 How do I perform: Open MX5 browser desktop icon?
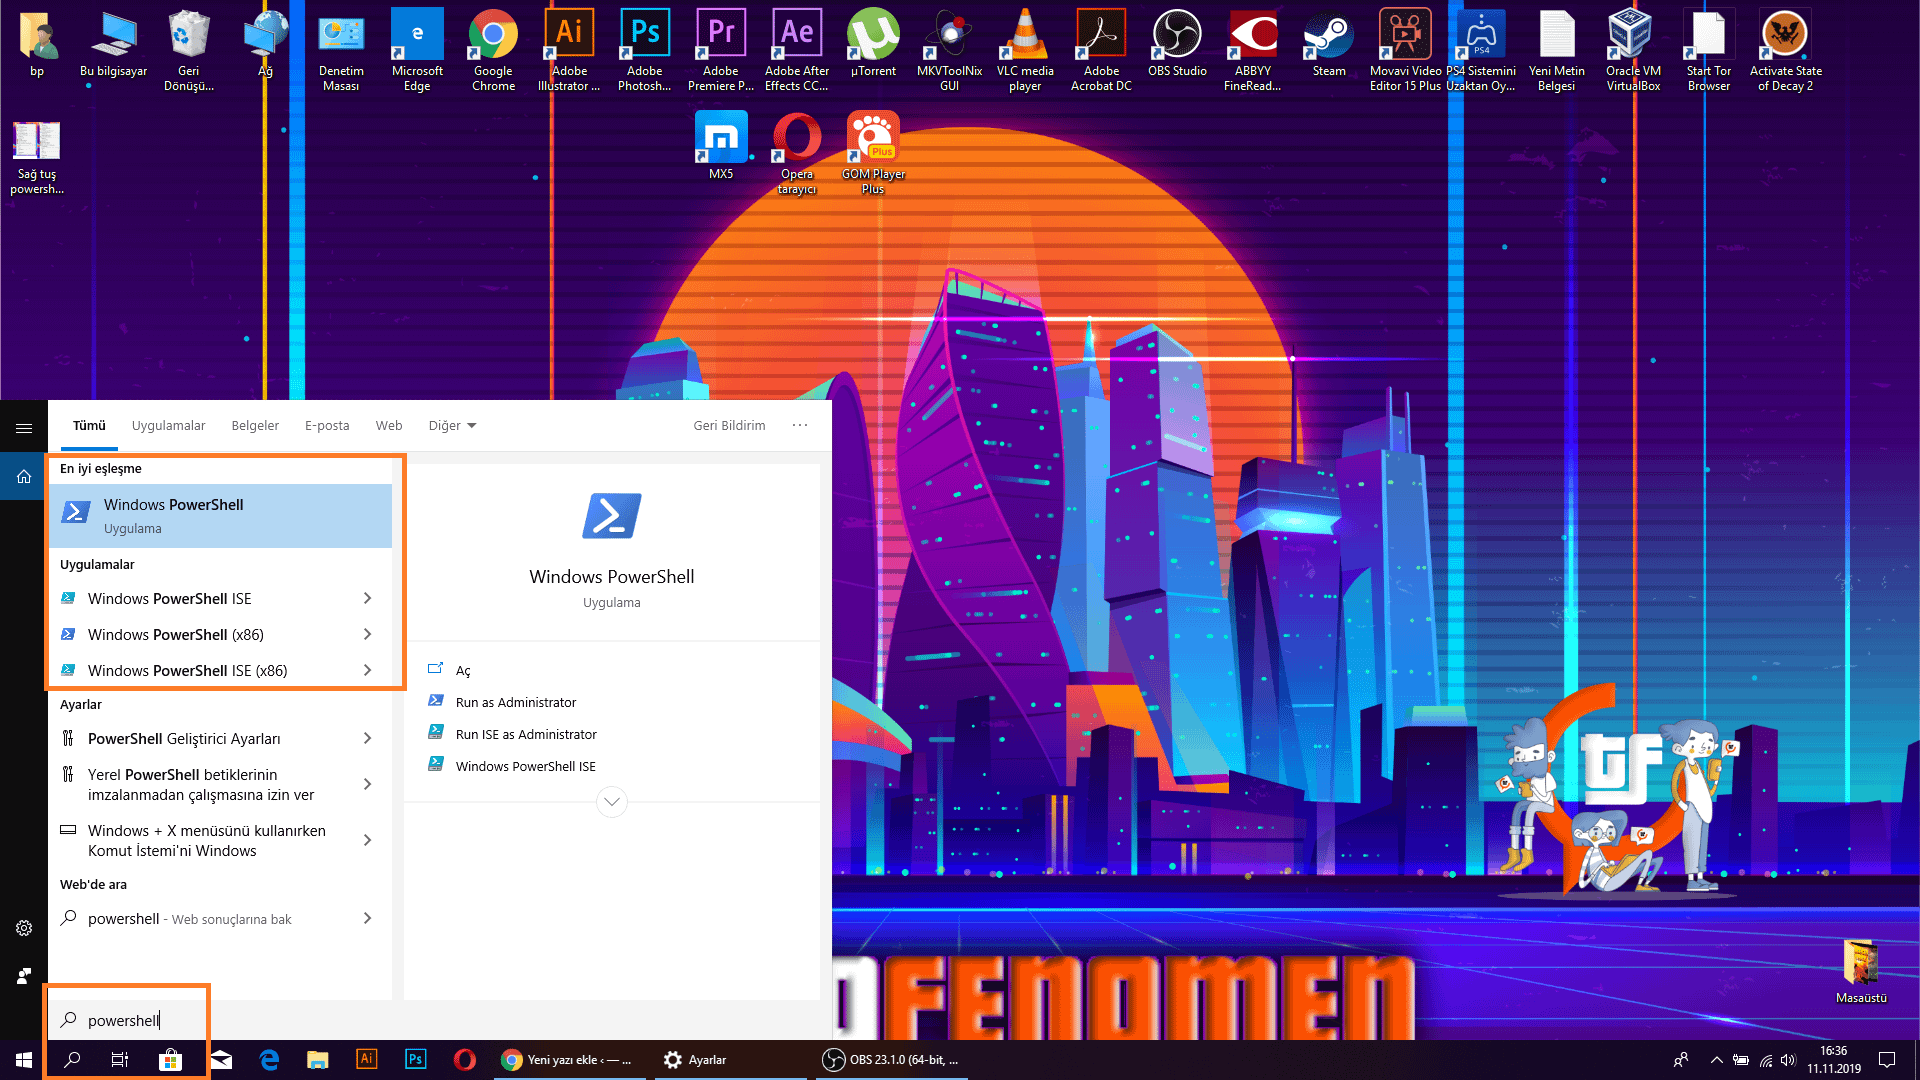click(x=721, y=146)
